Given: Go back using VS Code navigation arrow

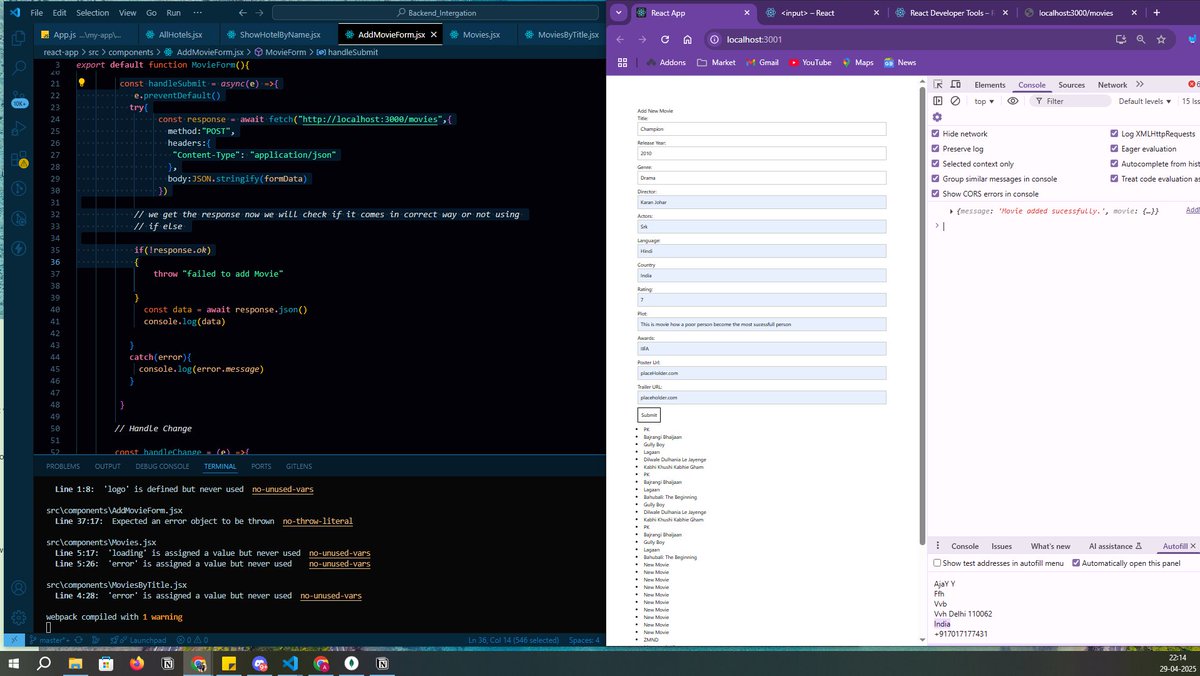Looking at the screenshot, I should (245, 13).
